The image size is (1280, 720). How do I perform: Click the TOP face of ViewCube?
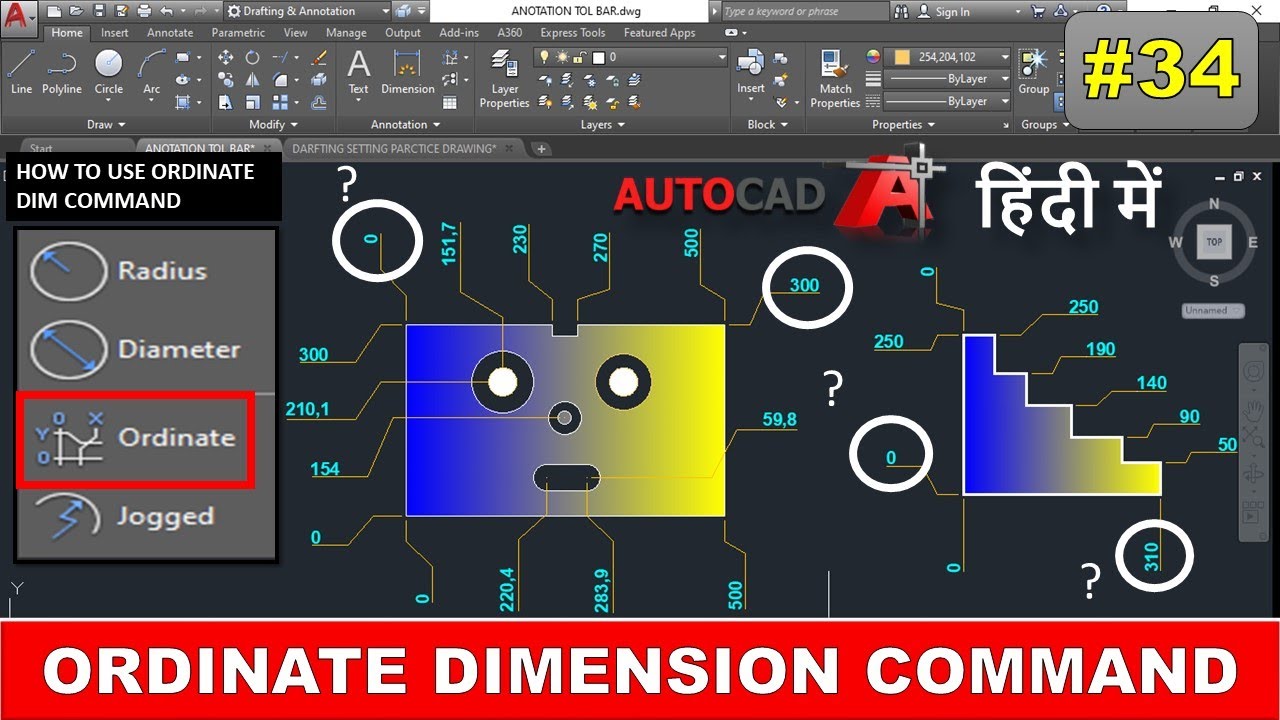pos(1214,241)
